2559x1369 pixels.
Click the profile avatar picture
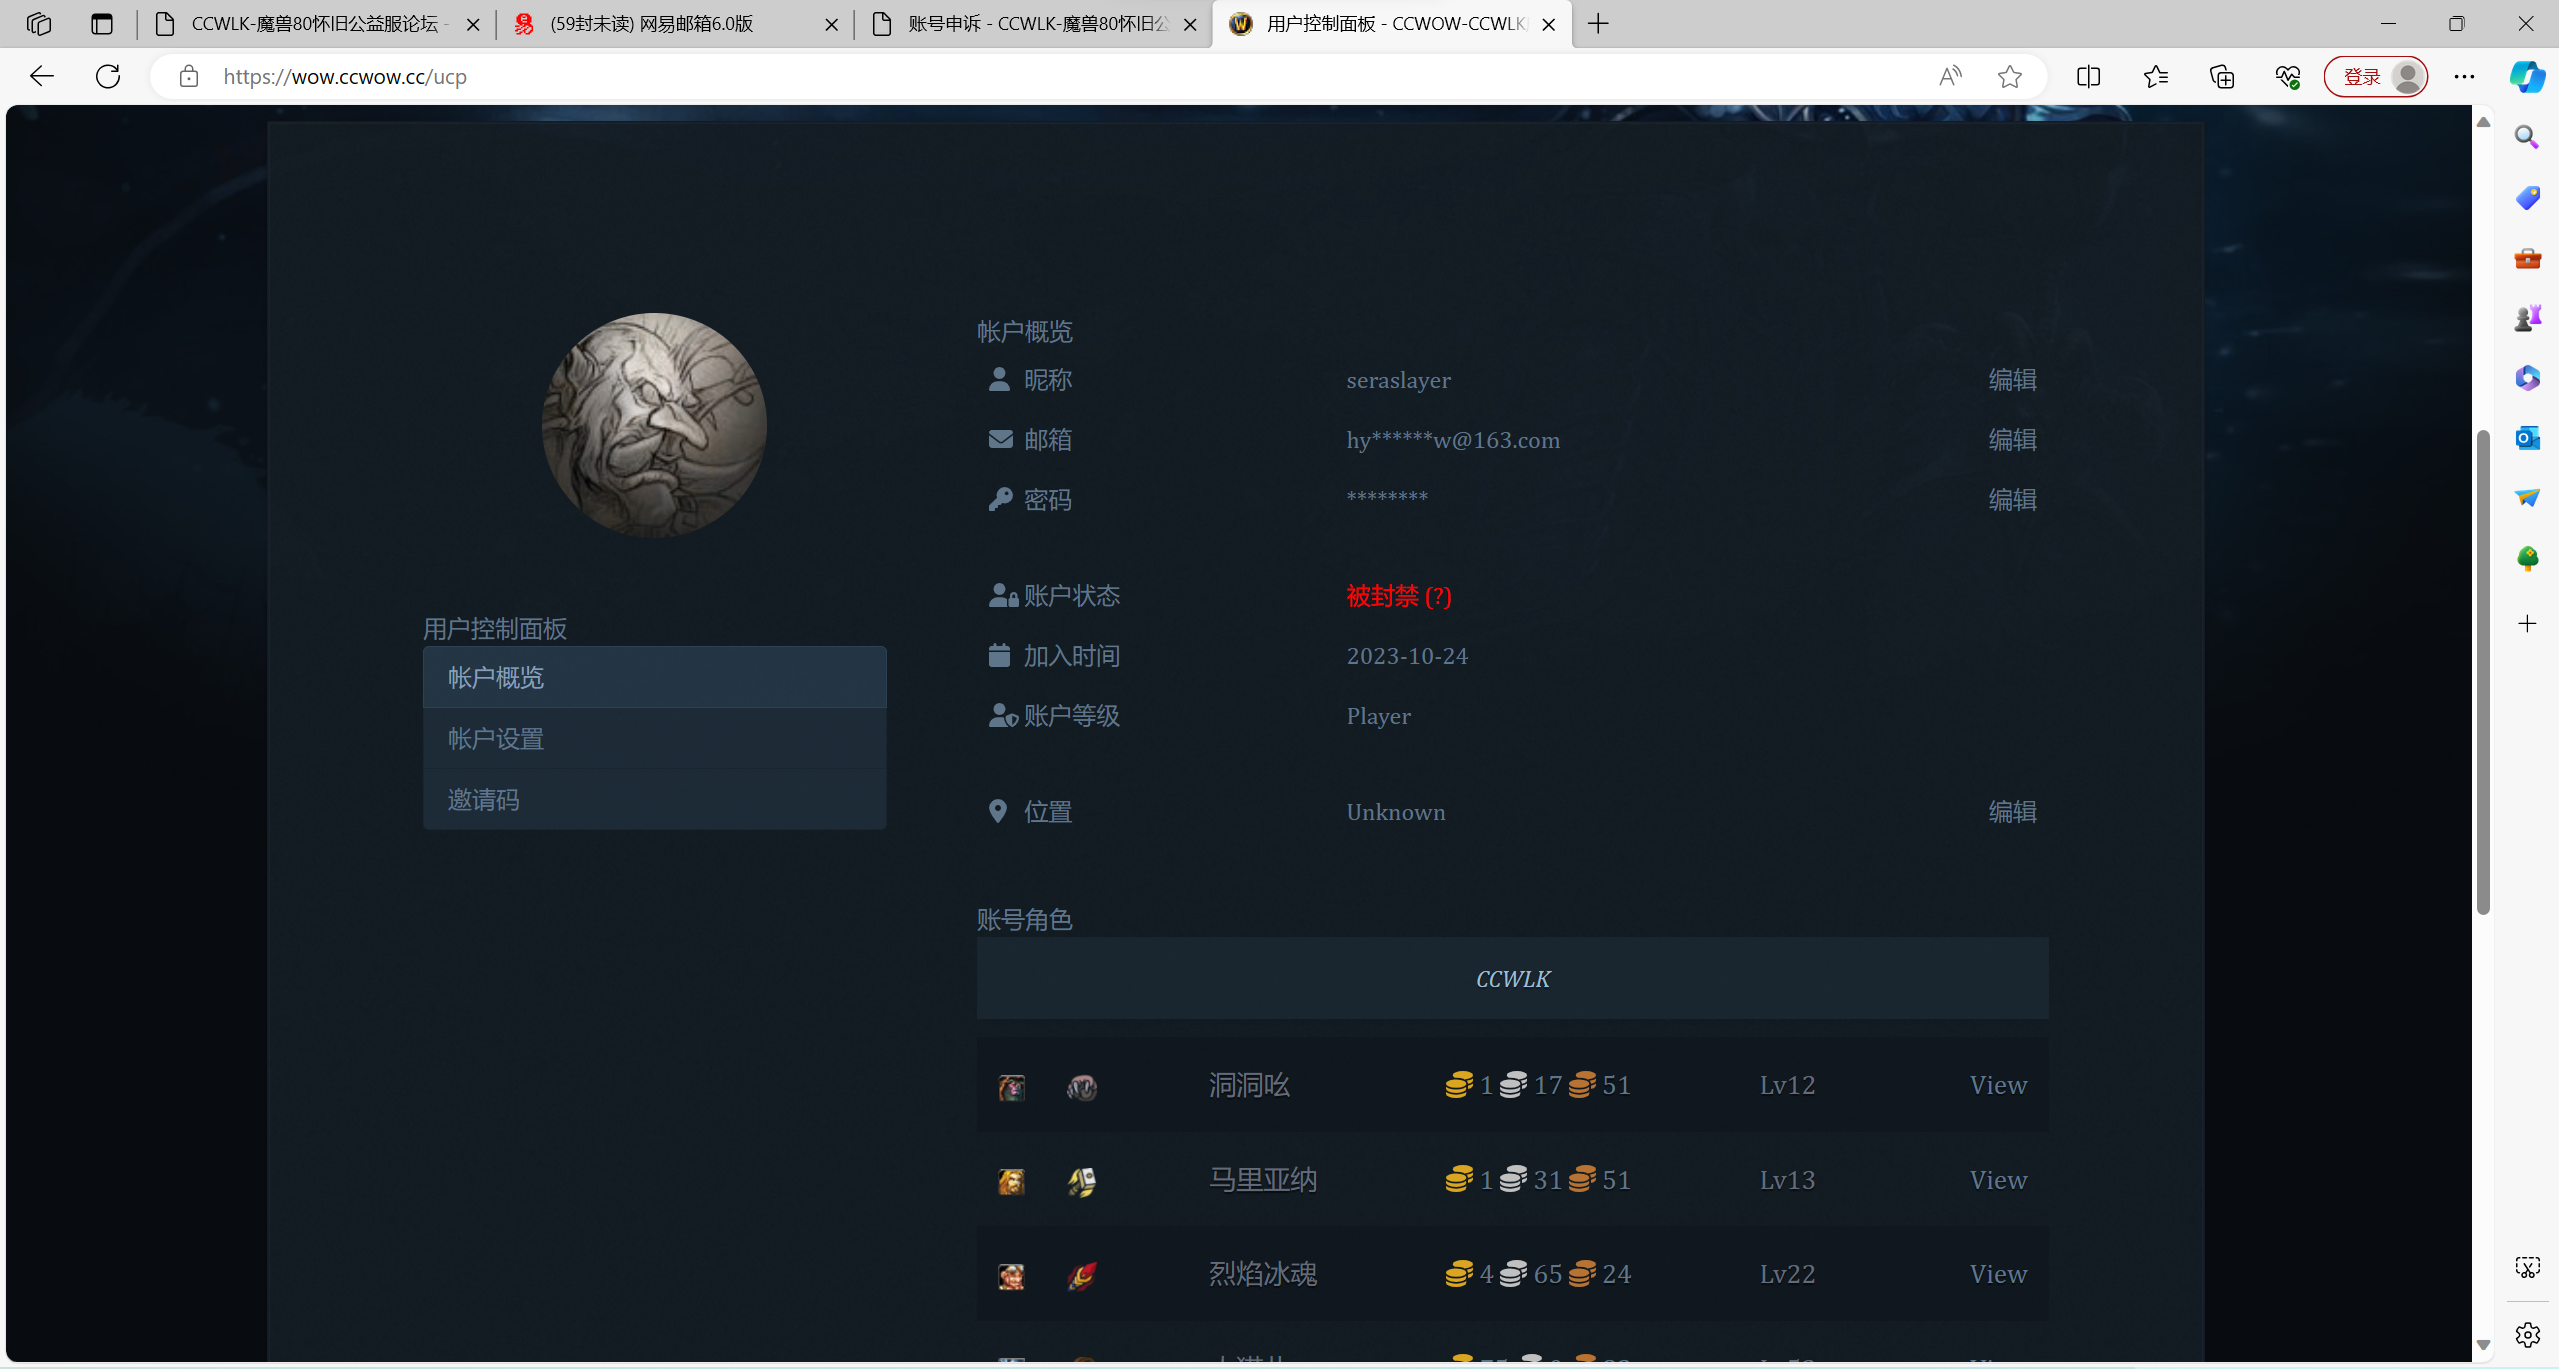tap(654, 425)
